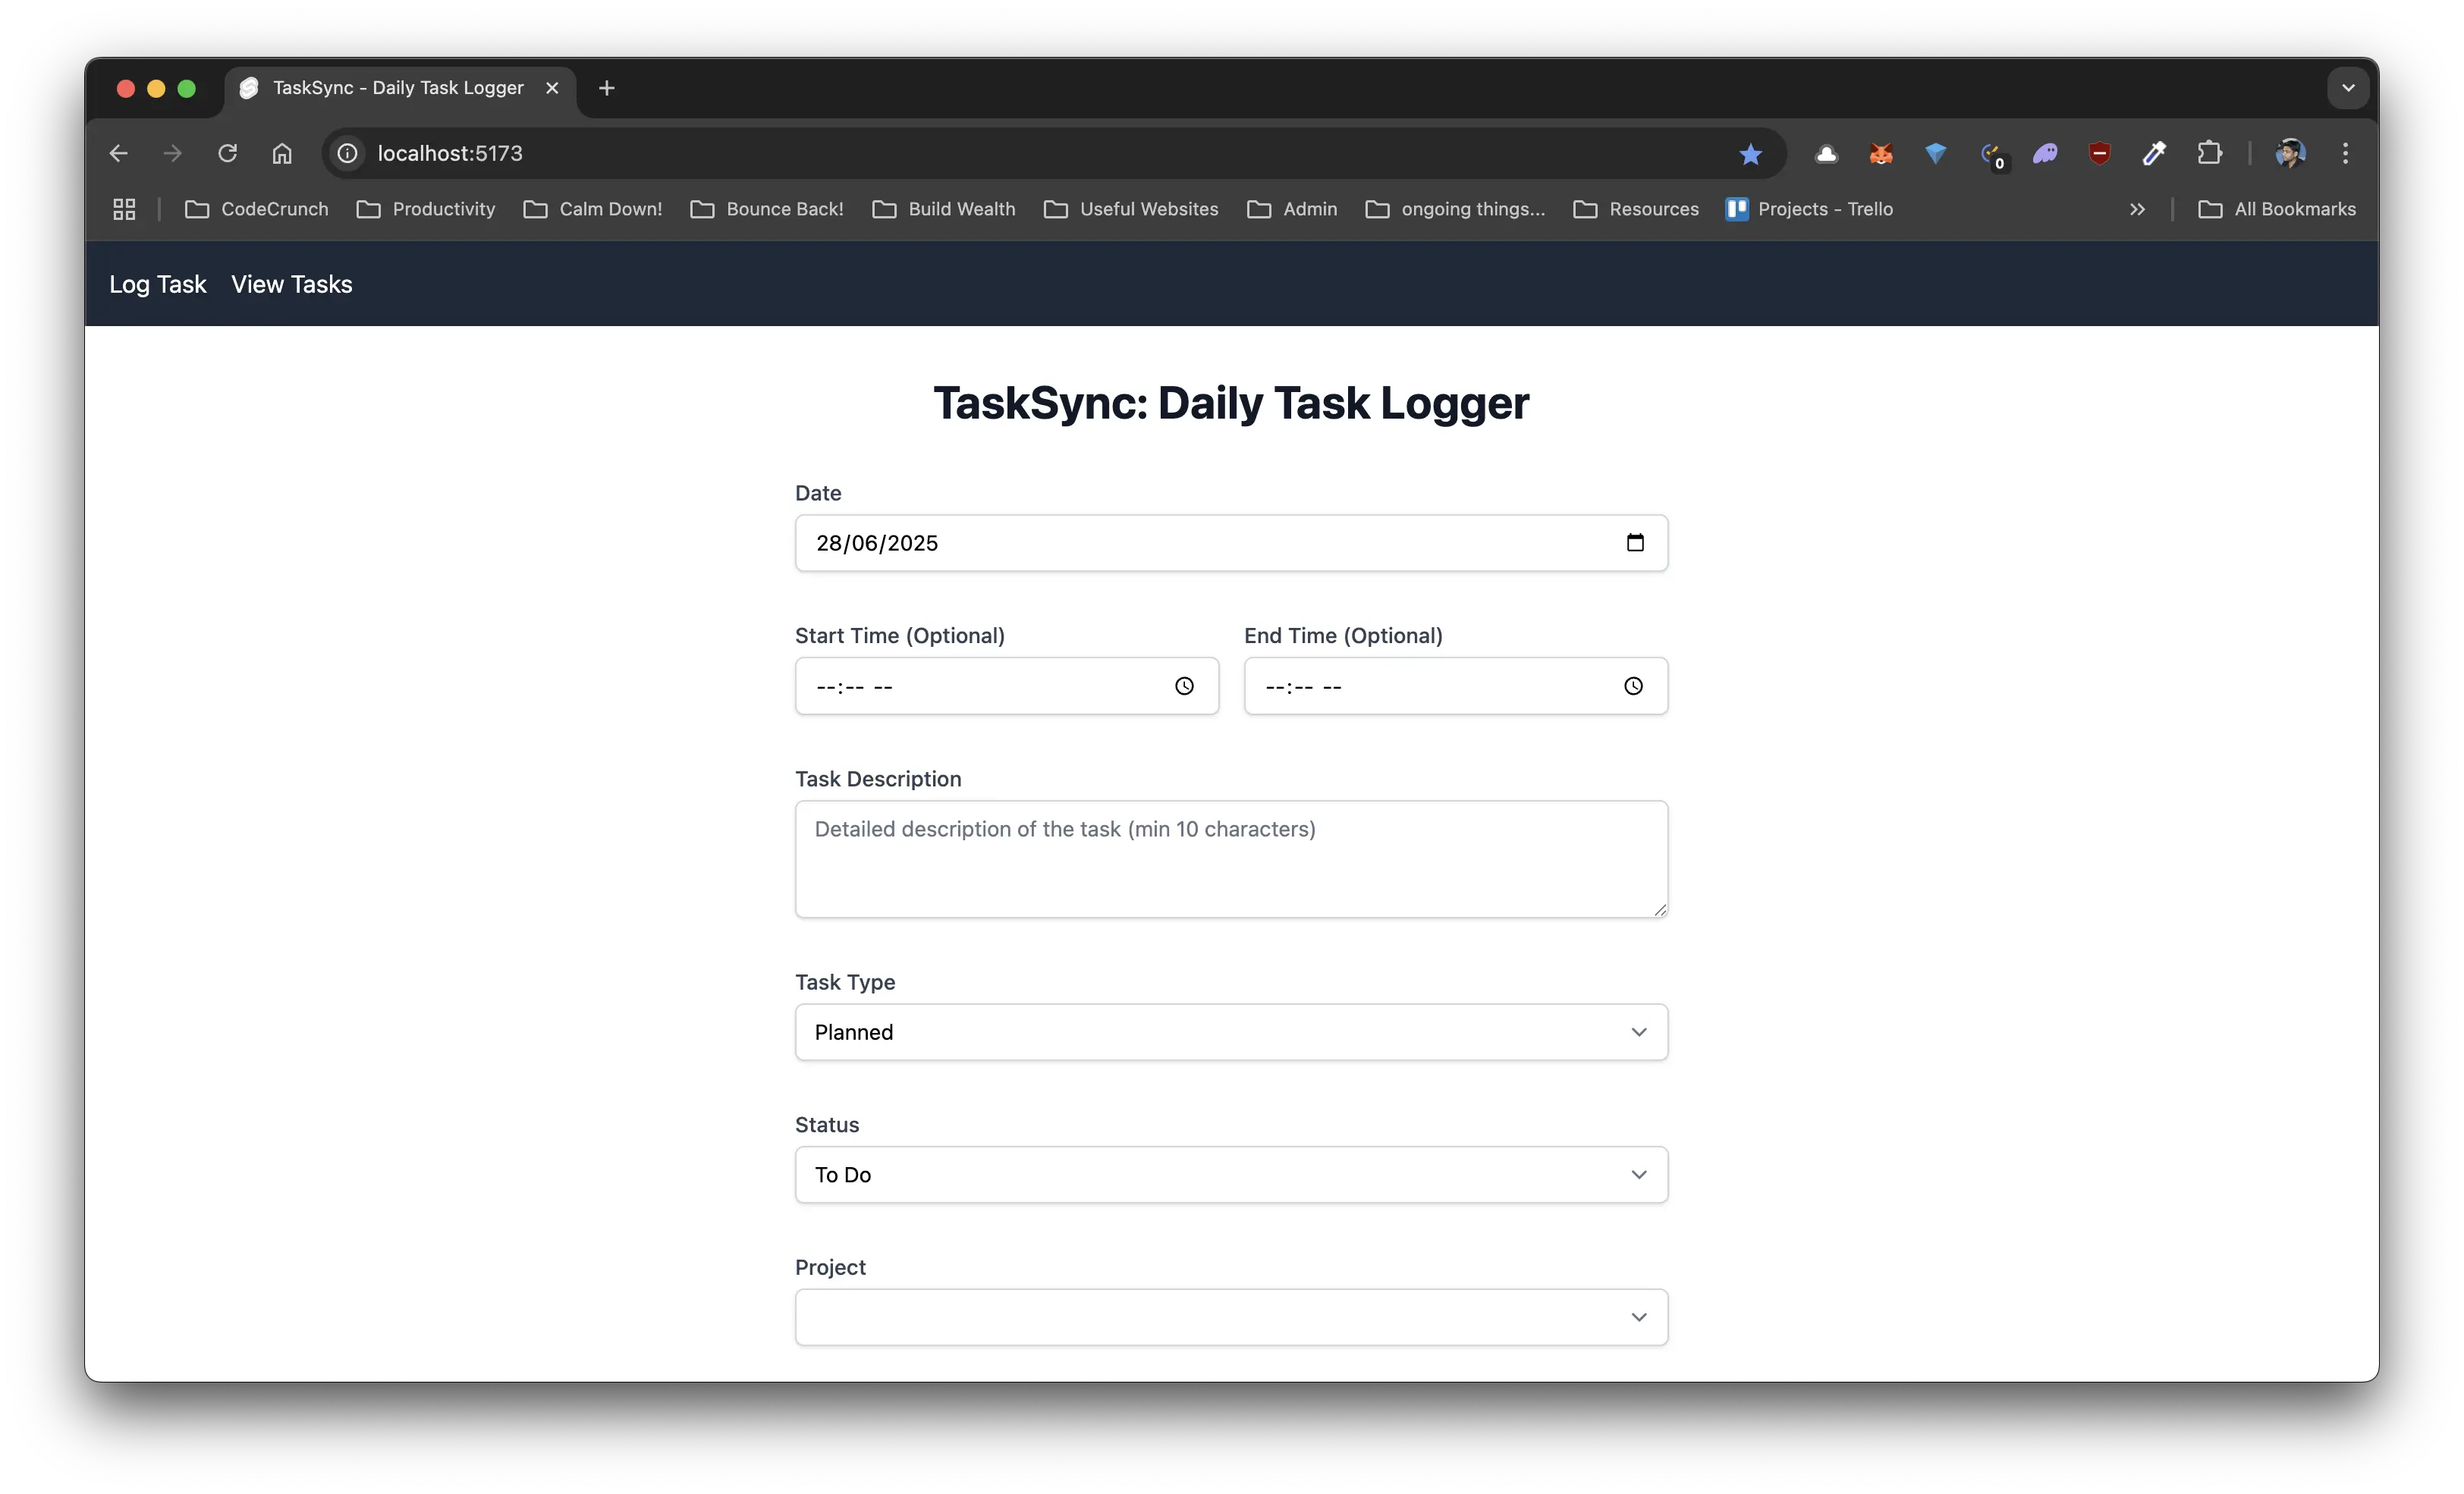
Task: Open the browser home page icon
Action: click(x=282, y=153)
